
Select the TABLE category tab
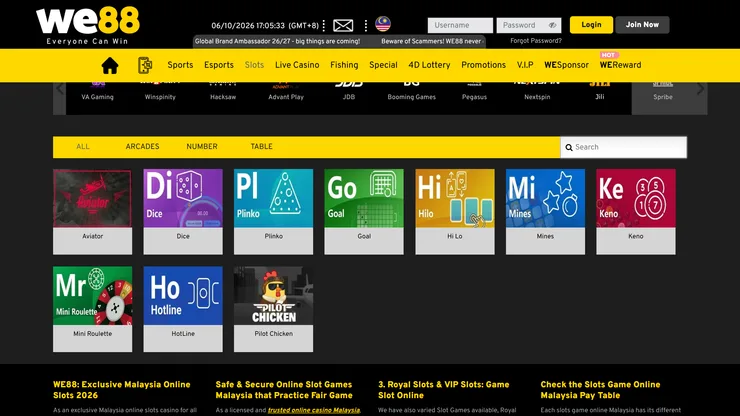[x=261, y=147]
